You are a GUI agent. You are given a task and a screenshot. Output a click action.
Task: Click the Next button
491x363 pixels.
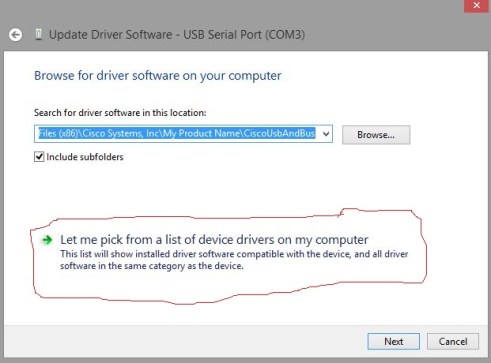pos(394,341)
